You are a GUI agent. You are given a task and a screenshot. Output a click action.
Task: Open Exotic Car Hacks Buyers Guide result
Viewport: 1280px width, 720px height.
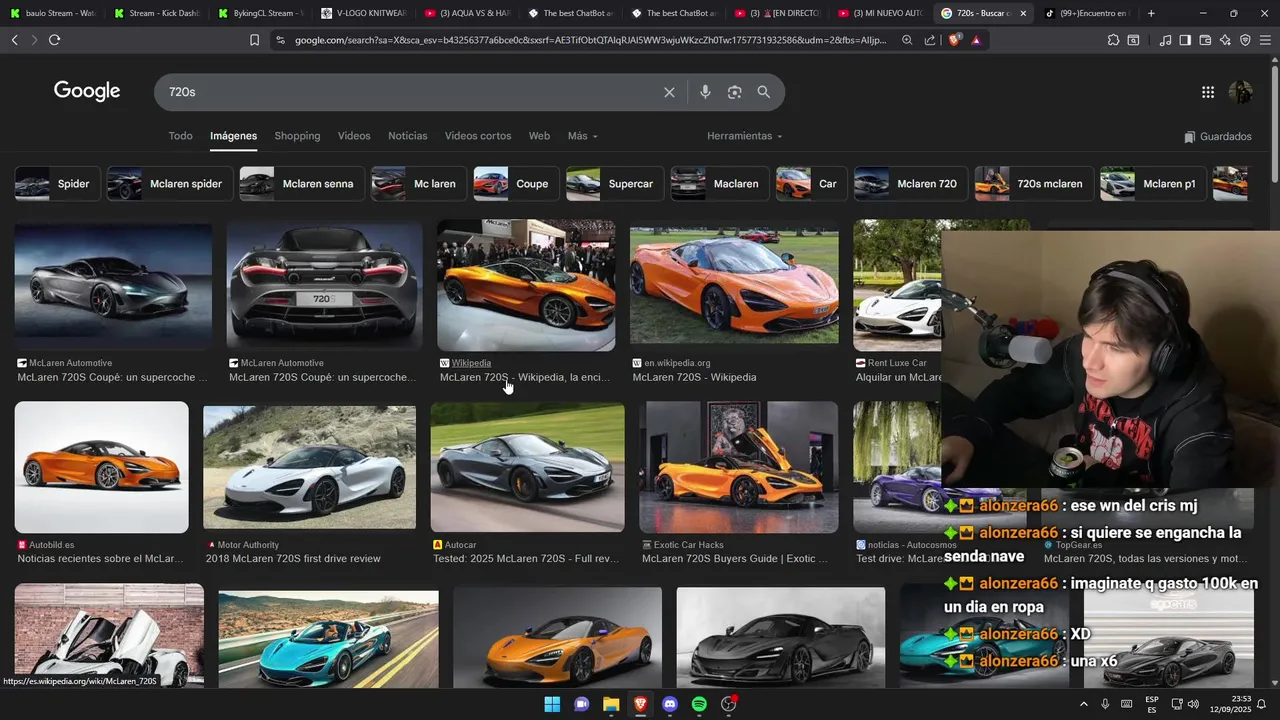735,559
